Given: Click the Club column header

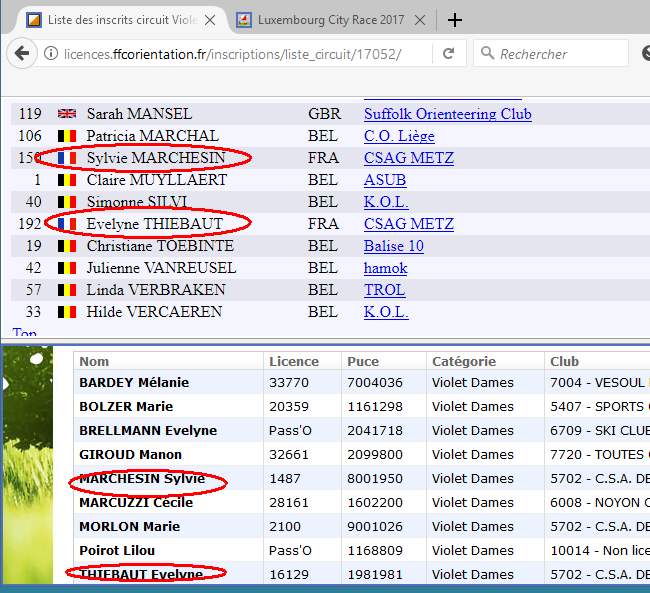Looking at the screenshot, I should point(564,361).
